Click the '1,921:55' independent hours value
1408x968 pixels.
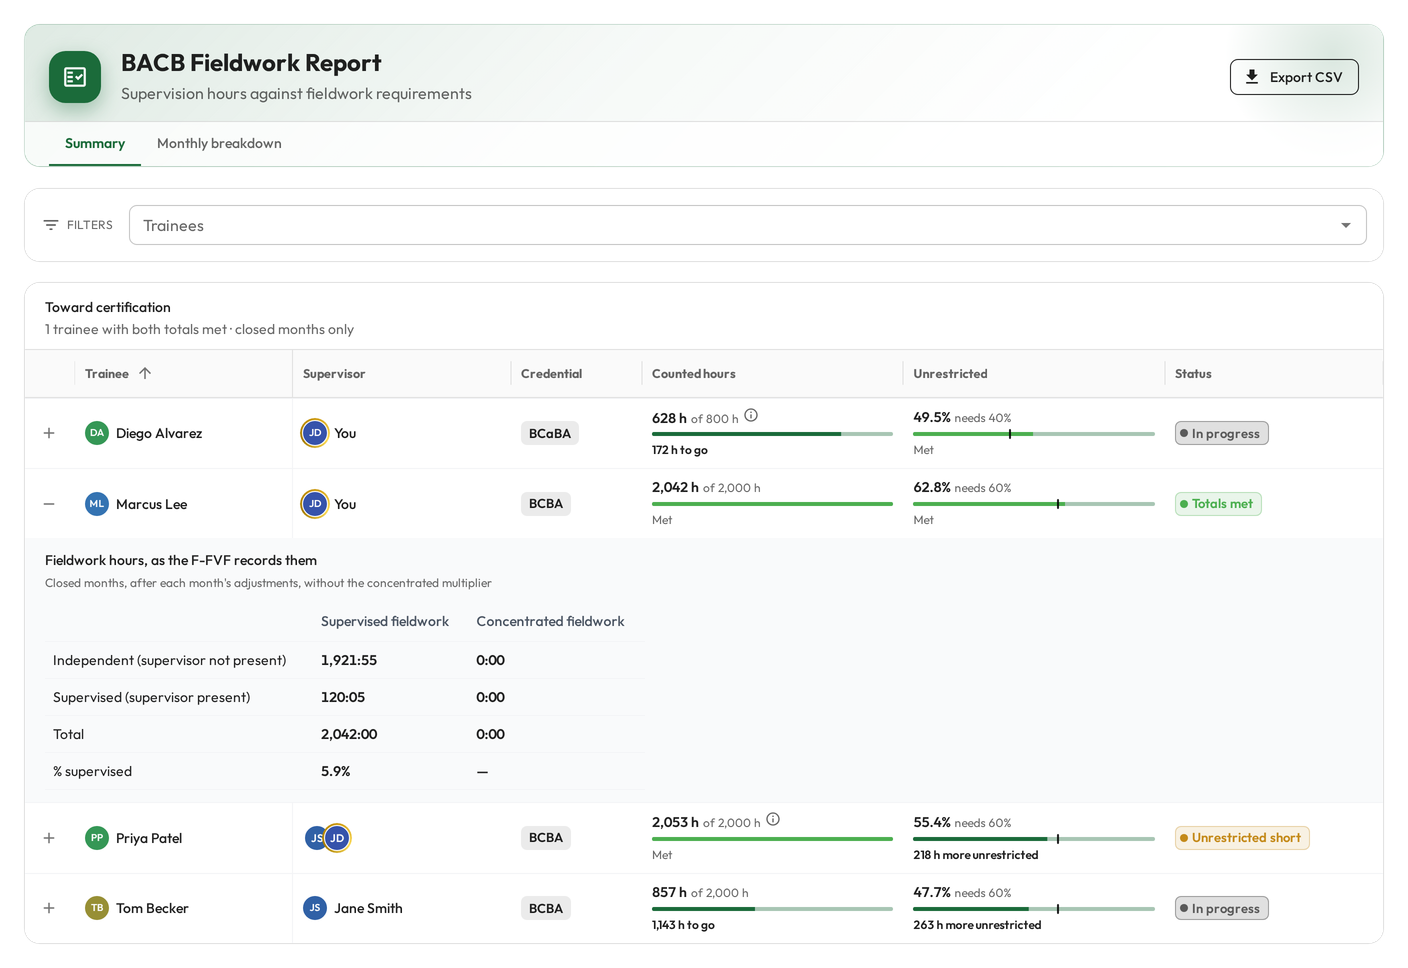(x=349, y=660)
